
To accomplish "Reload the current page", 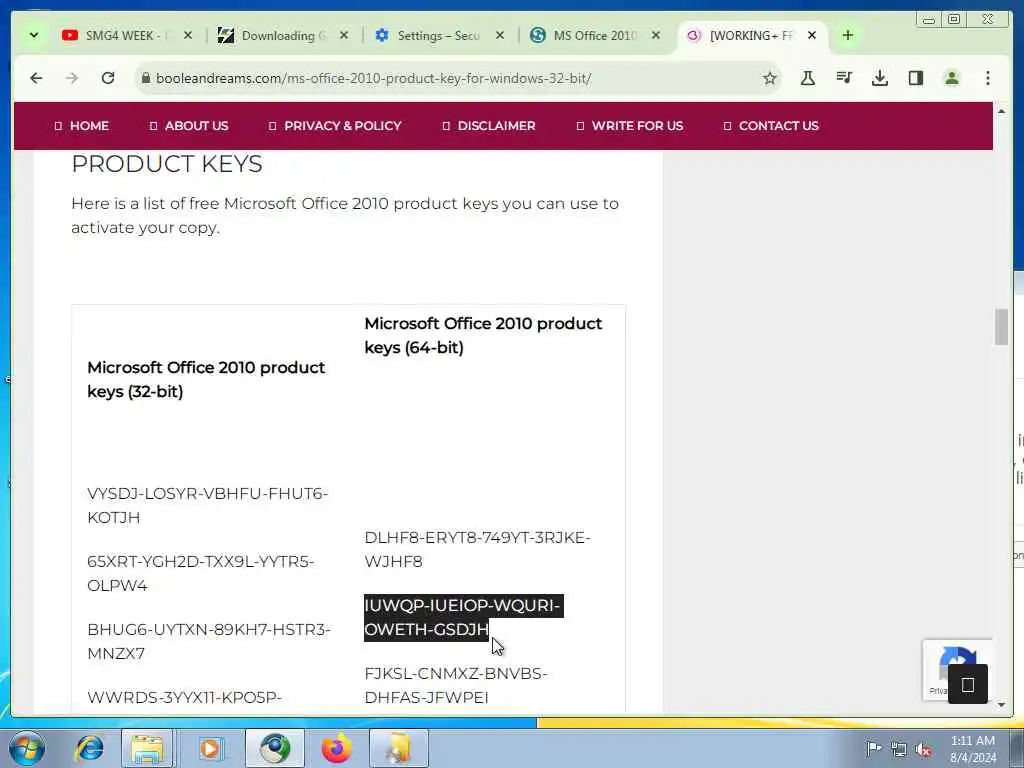I will point(108,78).
